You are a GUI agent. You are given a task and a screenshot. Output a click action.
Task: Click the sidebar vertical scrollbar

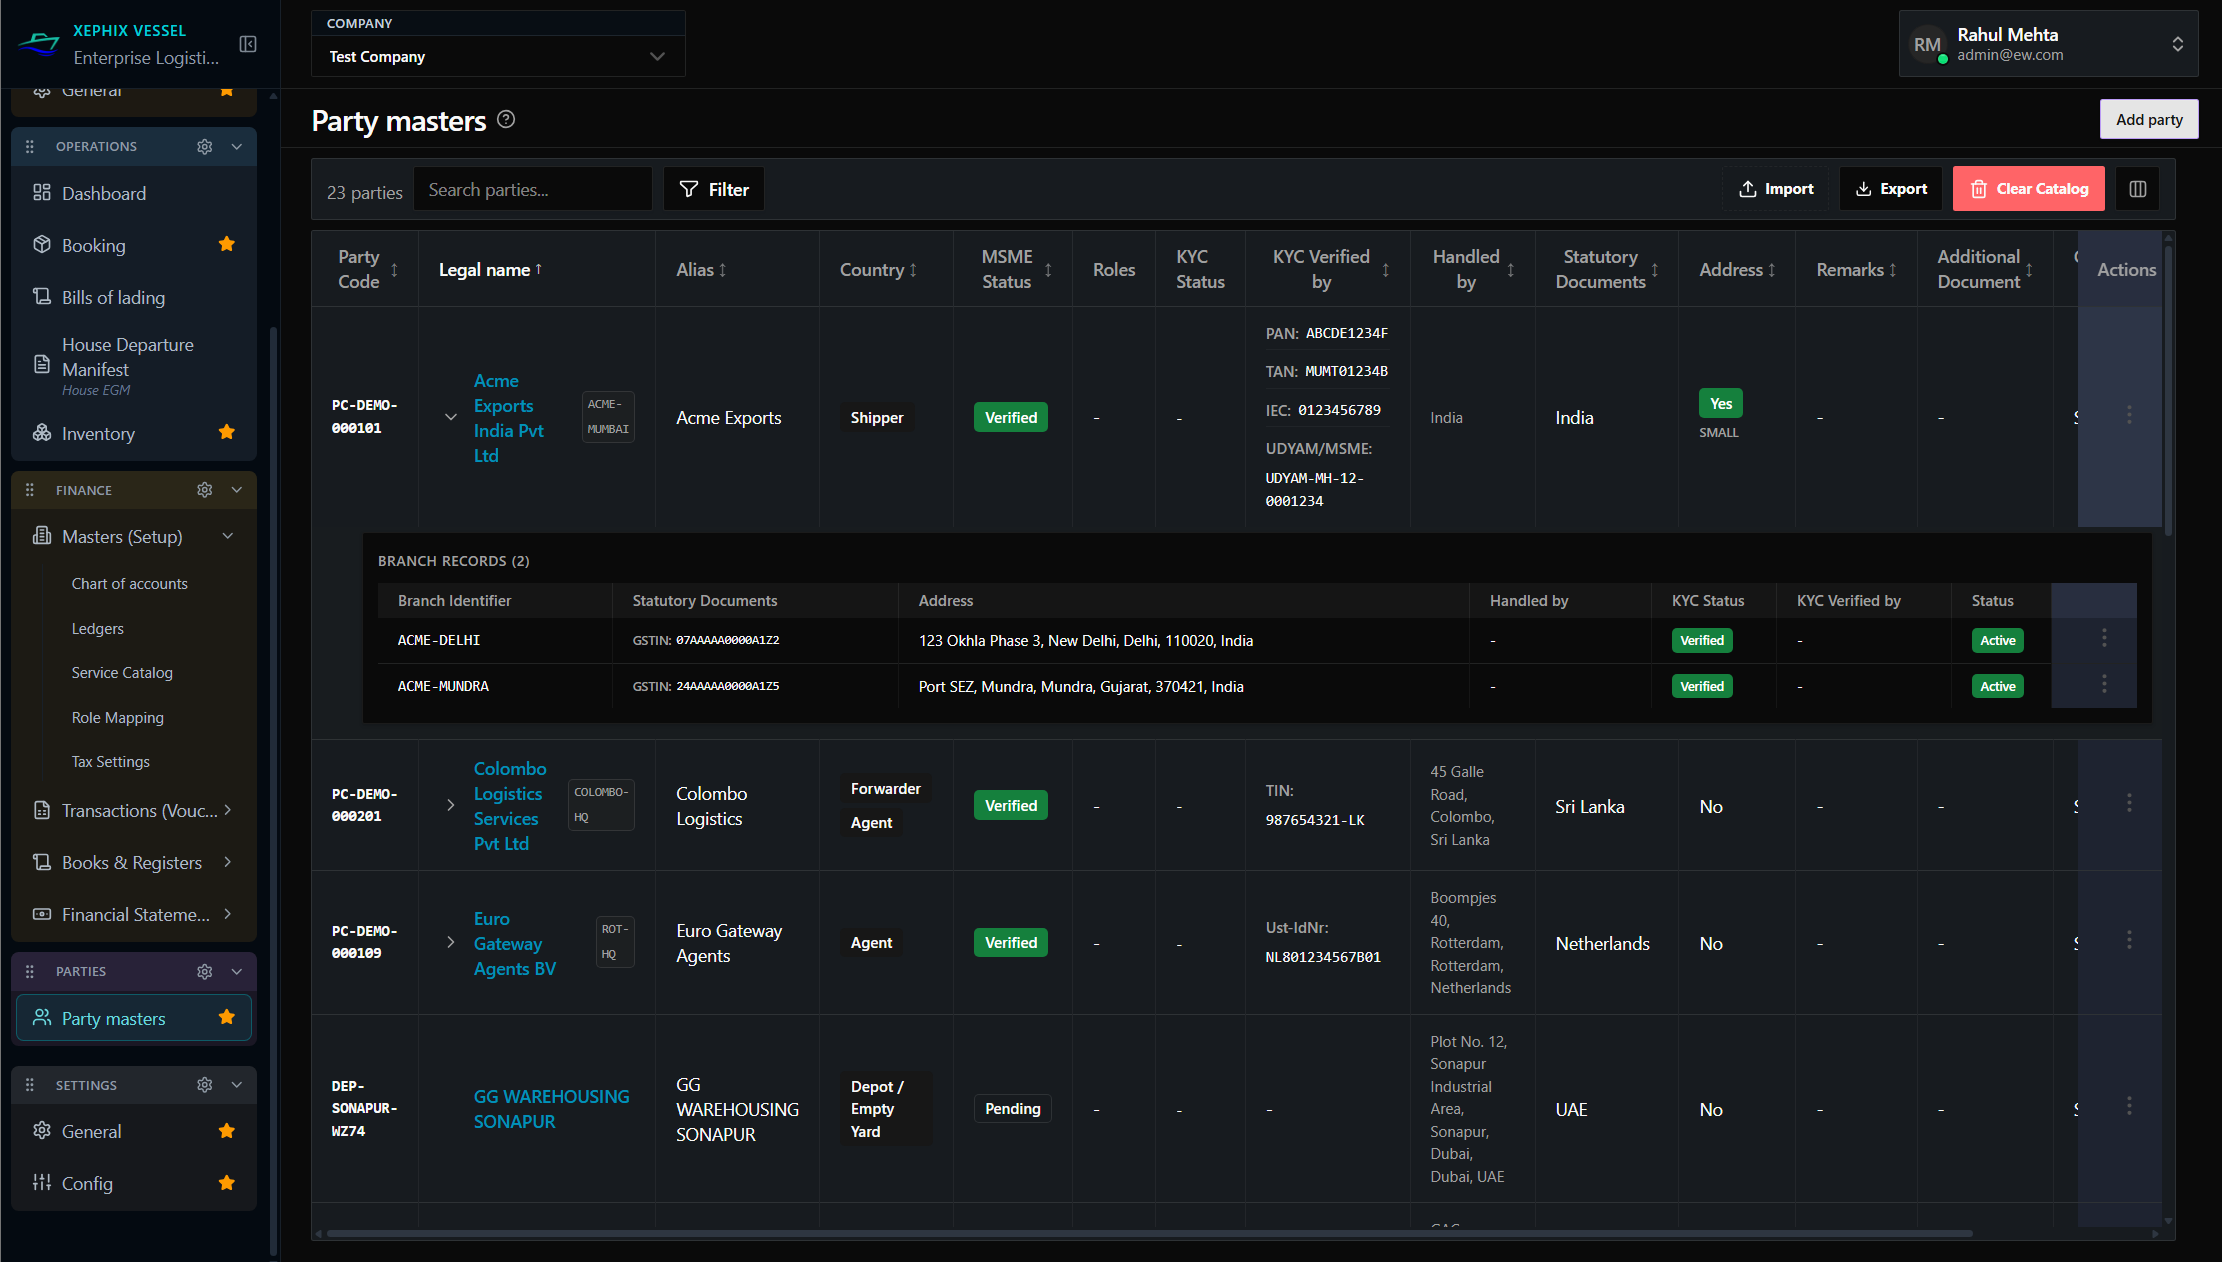click(x=273, y=790)
